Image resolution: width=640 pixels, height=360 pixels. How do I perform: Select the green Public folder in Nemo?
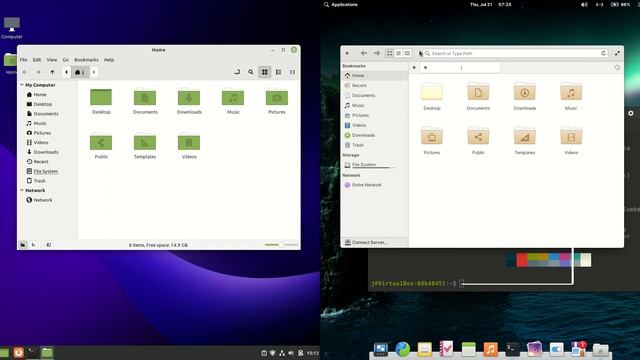coord(101,146)
